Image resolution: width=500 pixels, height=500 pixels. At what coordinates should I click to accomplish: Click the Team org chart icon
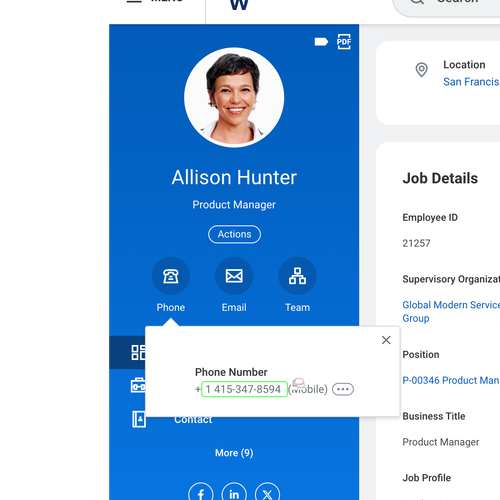tap(297, 276)
